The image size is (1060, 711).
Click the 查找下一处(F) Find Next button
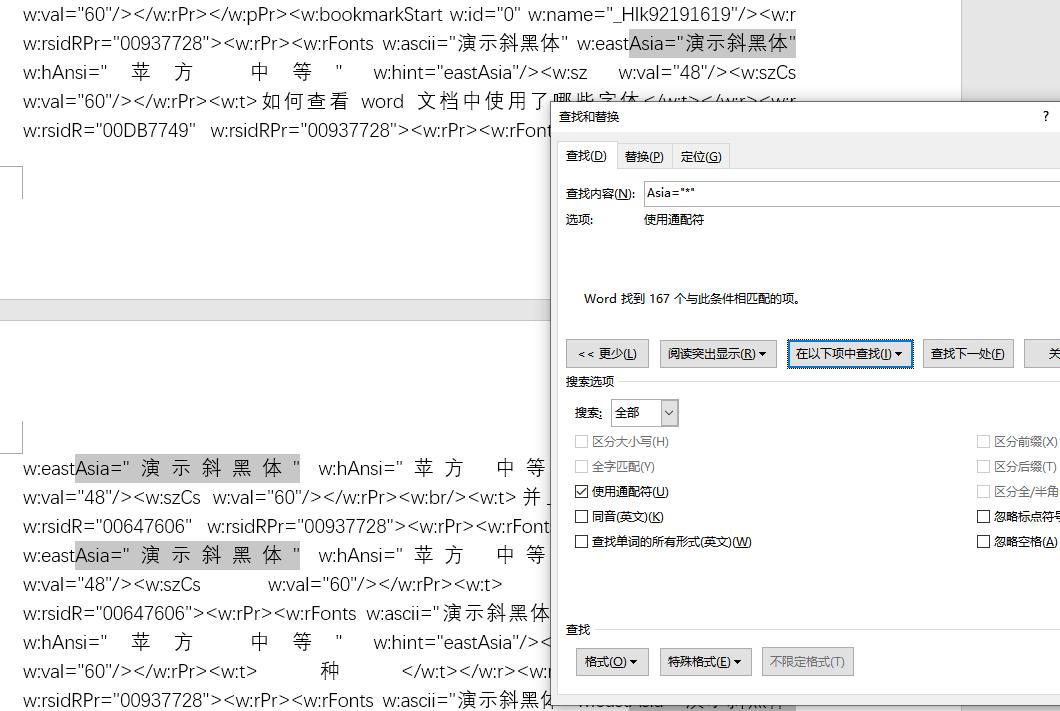[x=968, y=353]
